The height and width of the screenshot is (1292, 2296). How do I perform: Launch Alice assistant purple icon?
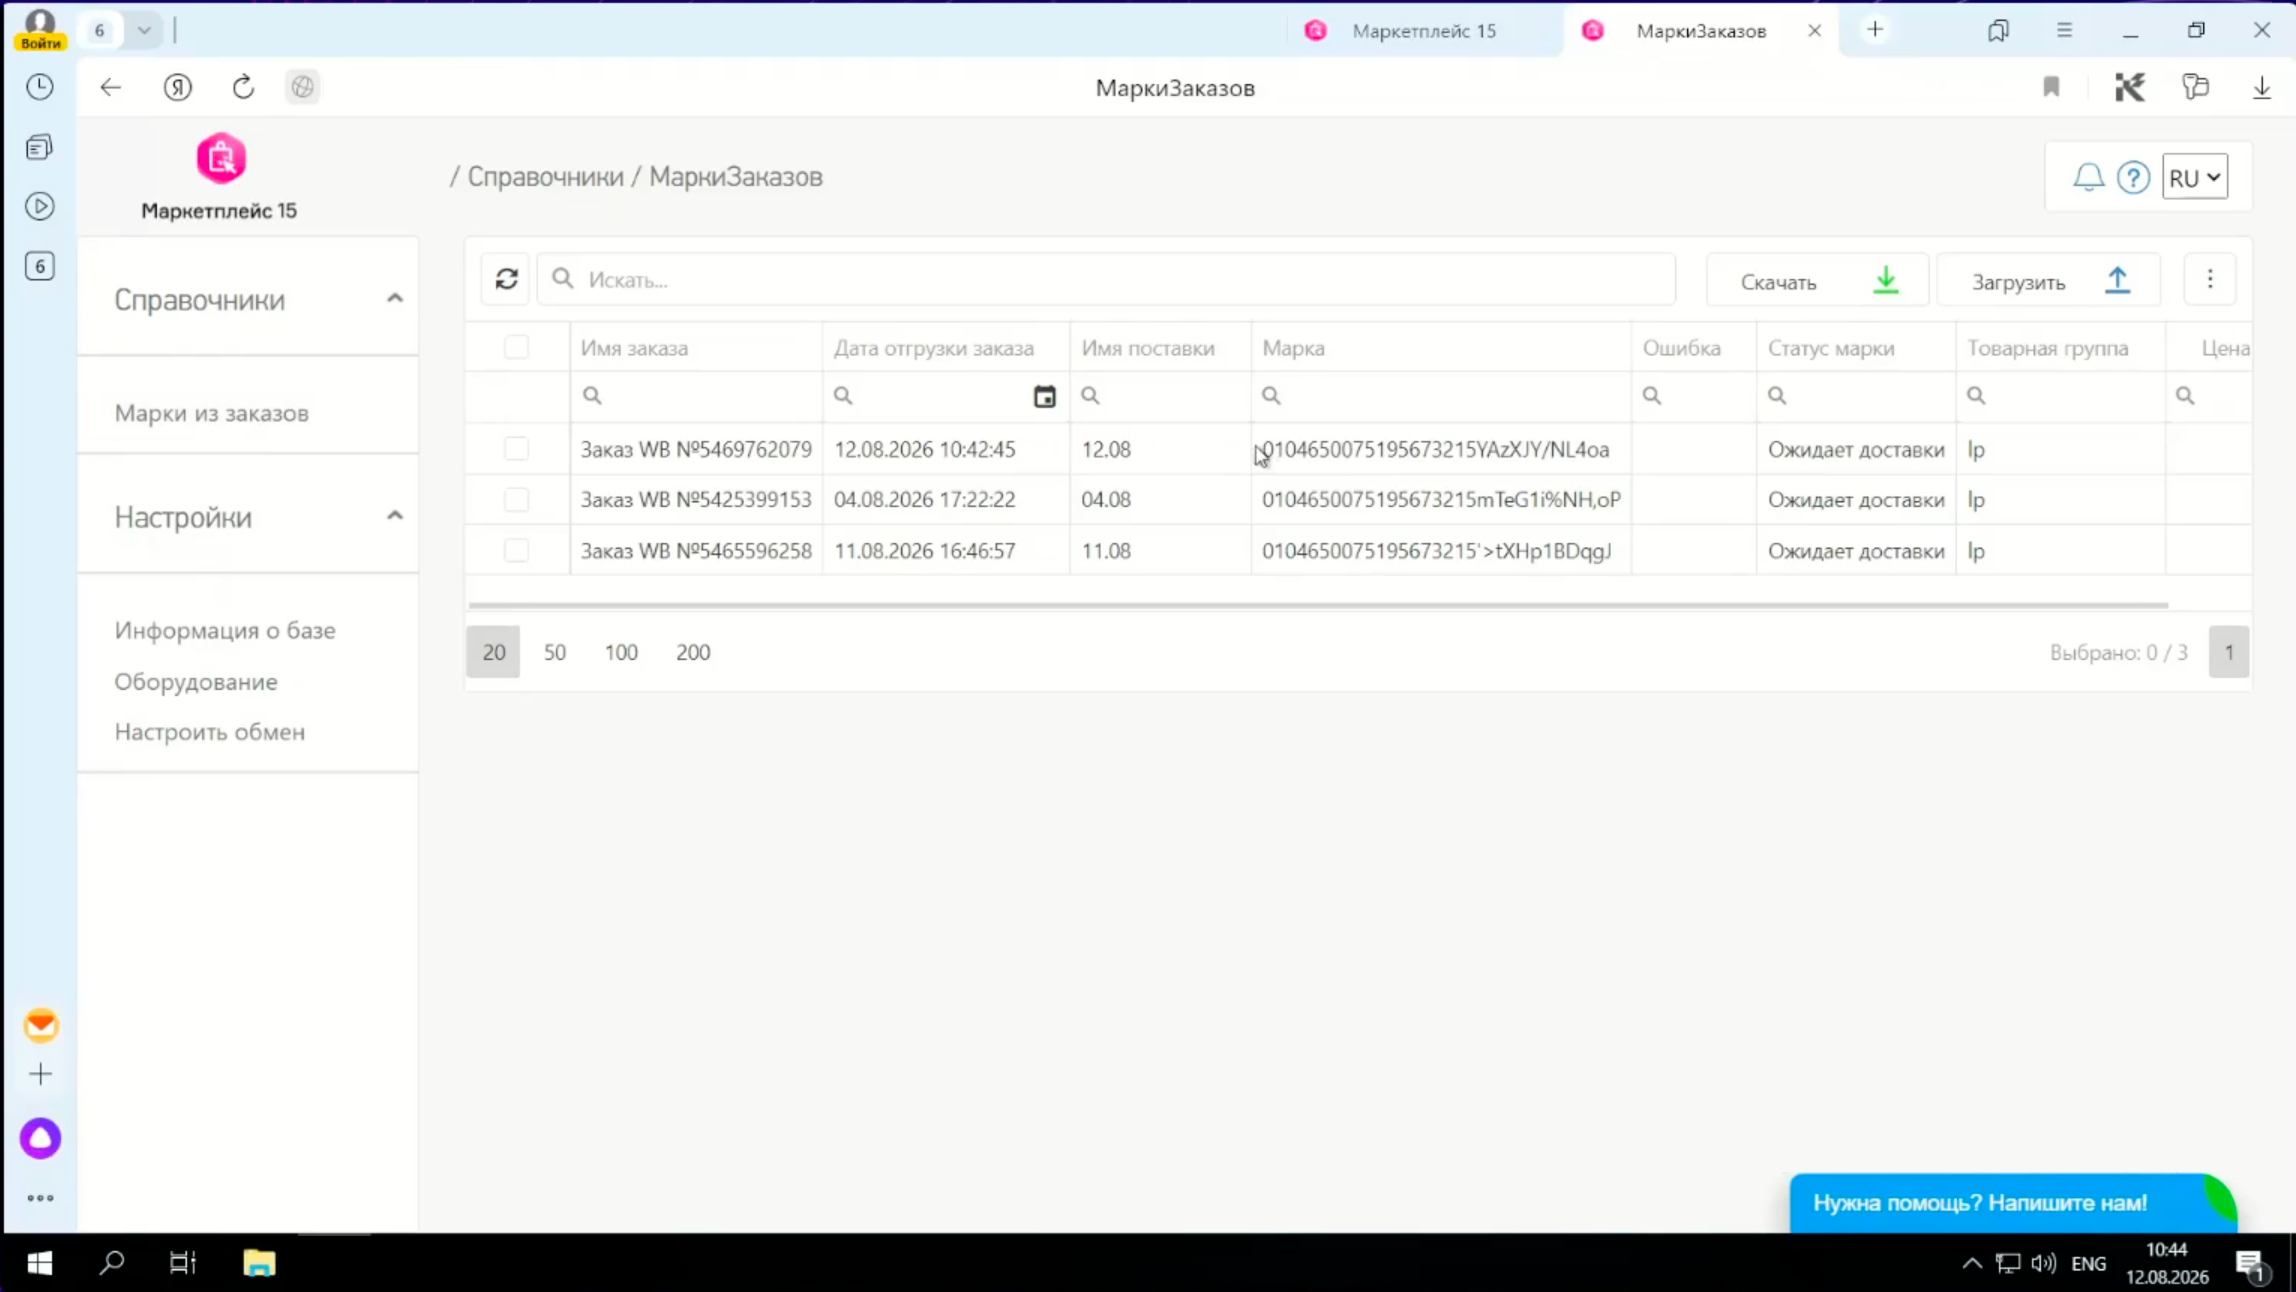[41, 1138]
